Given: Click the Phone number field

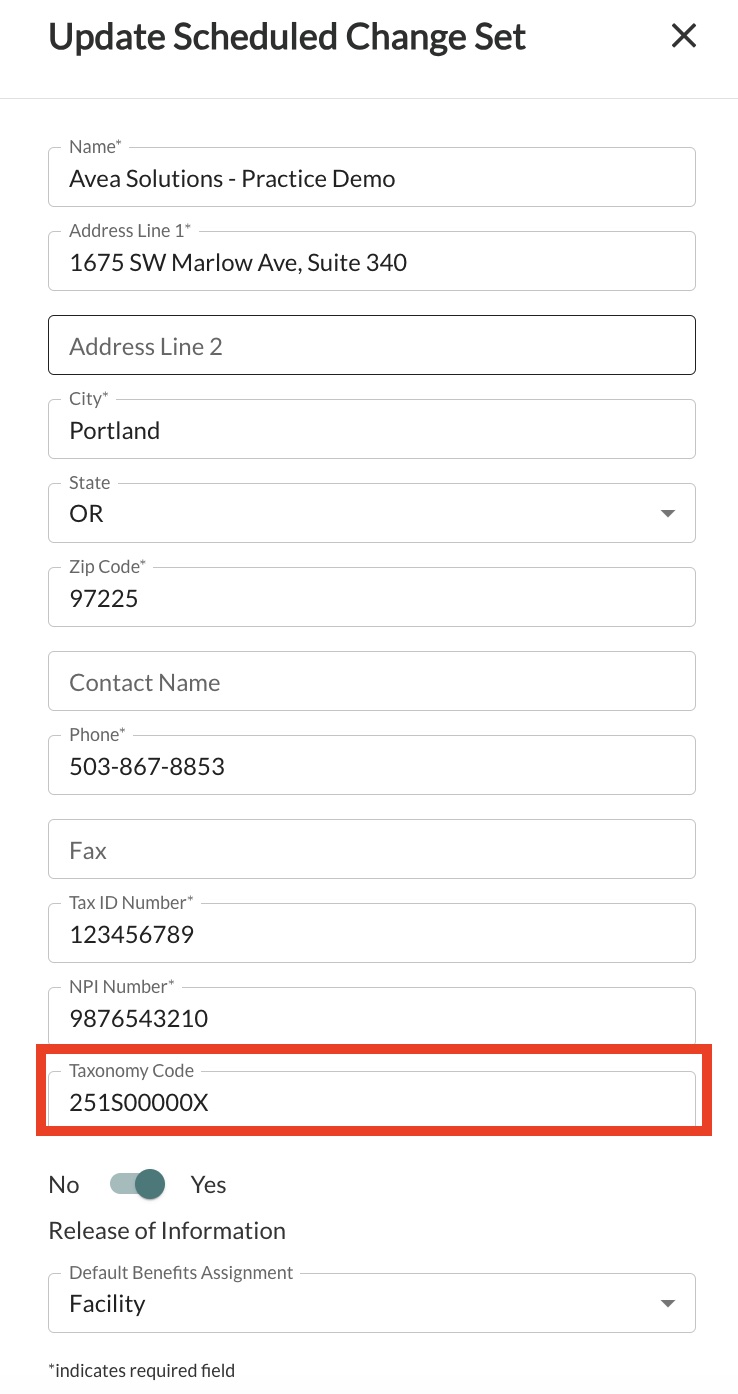Looking at the screenshot, I should 371,767.
